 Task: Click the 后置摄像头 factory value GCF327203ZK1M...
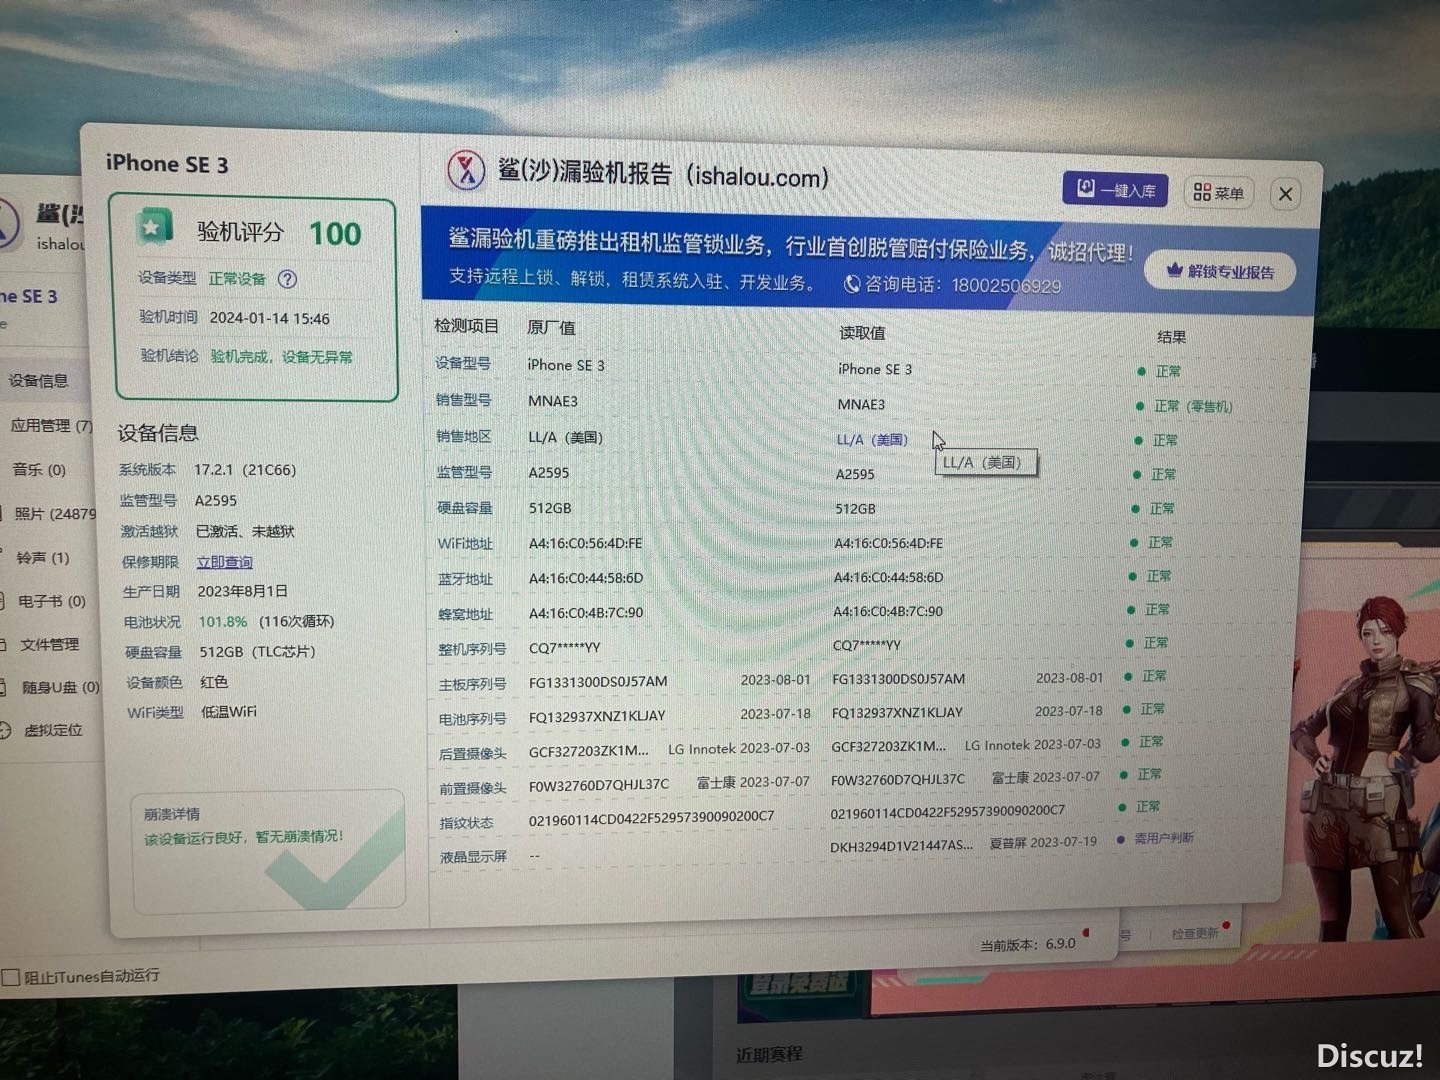pyautogui.click(x=588, y=751)
